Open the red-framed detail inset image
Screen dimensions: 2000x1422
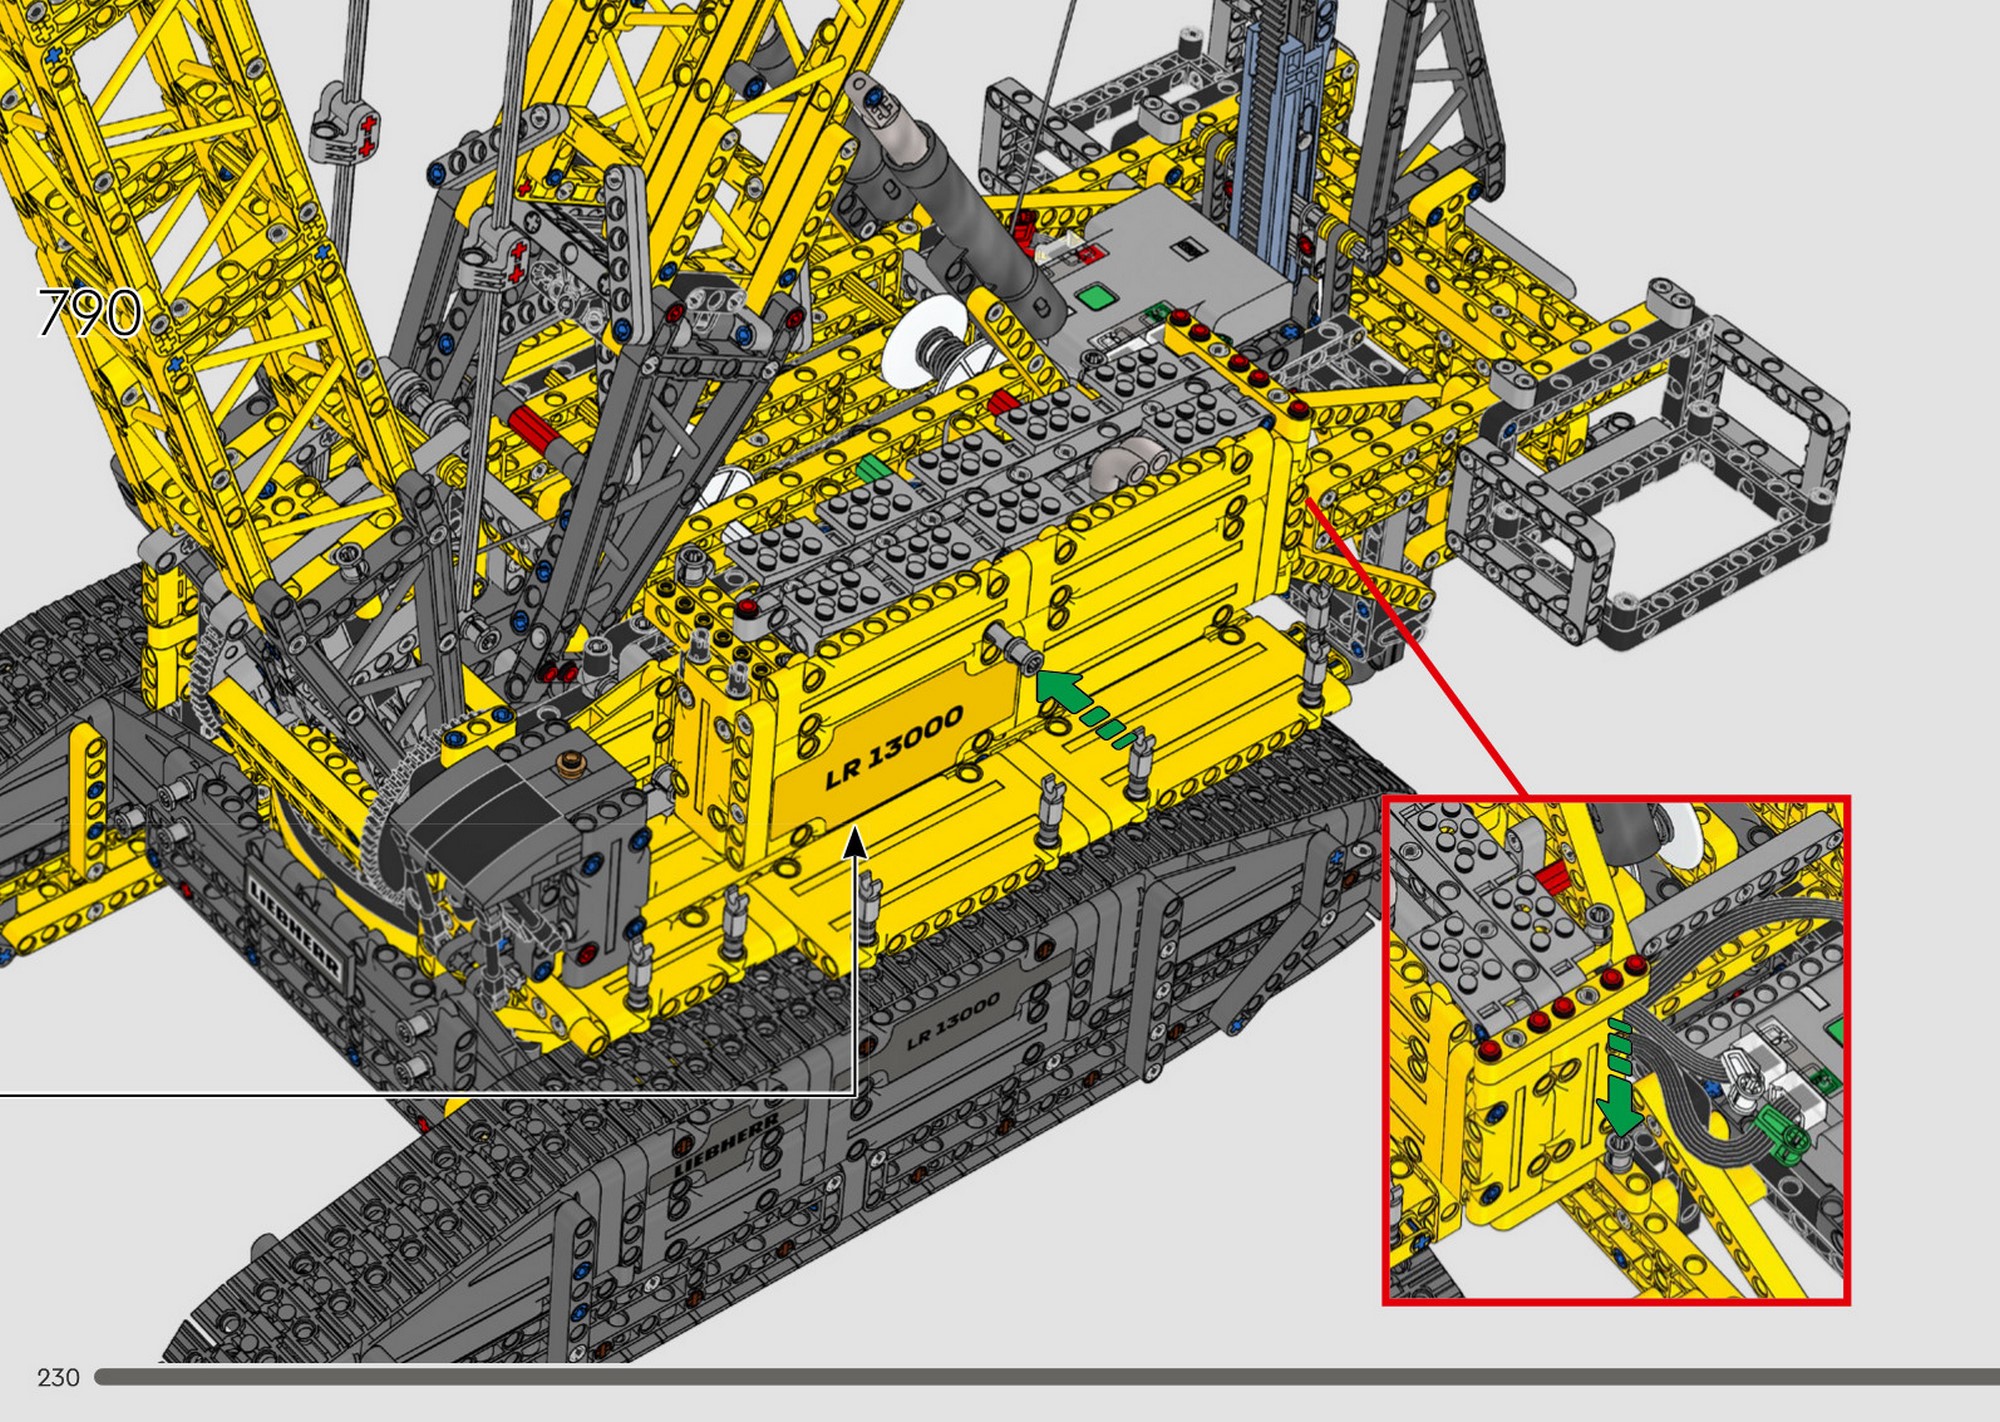click(x=1616, y=1050)
